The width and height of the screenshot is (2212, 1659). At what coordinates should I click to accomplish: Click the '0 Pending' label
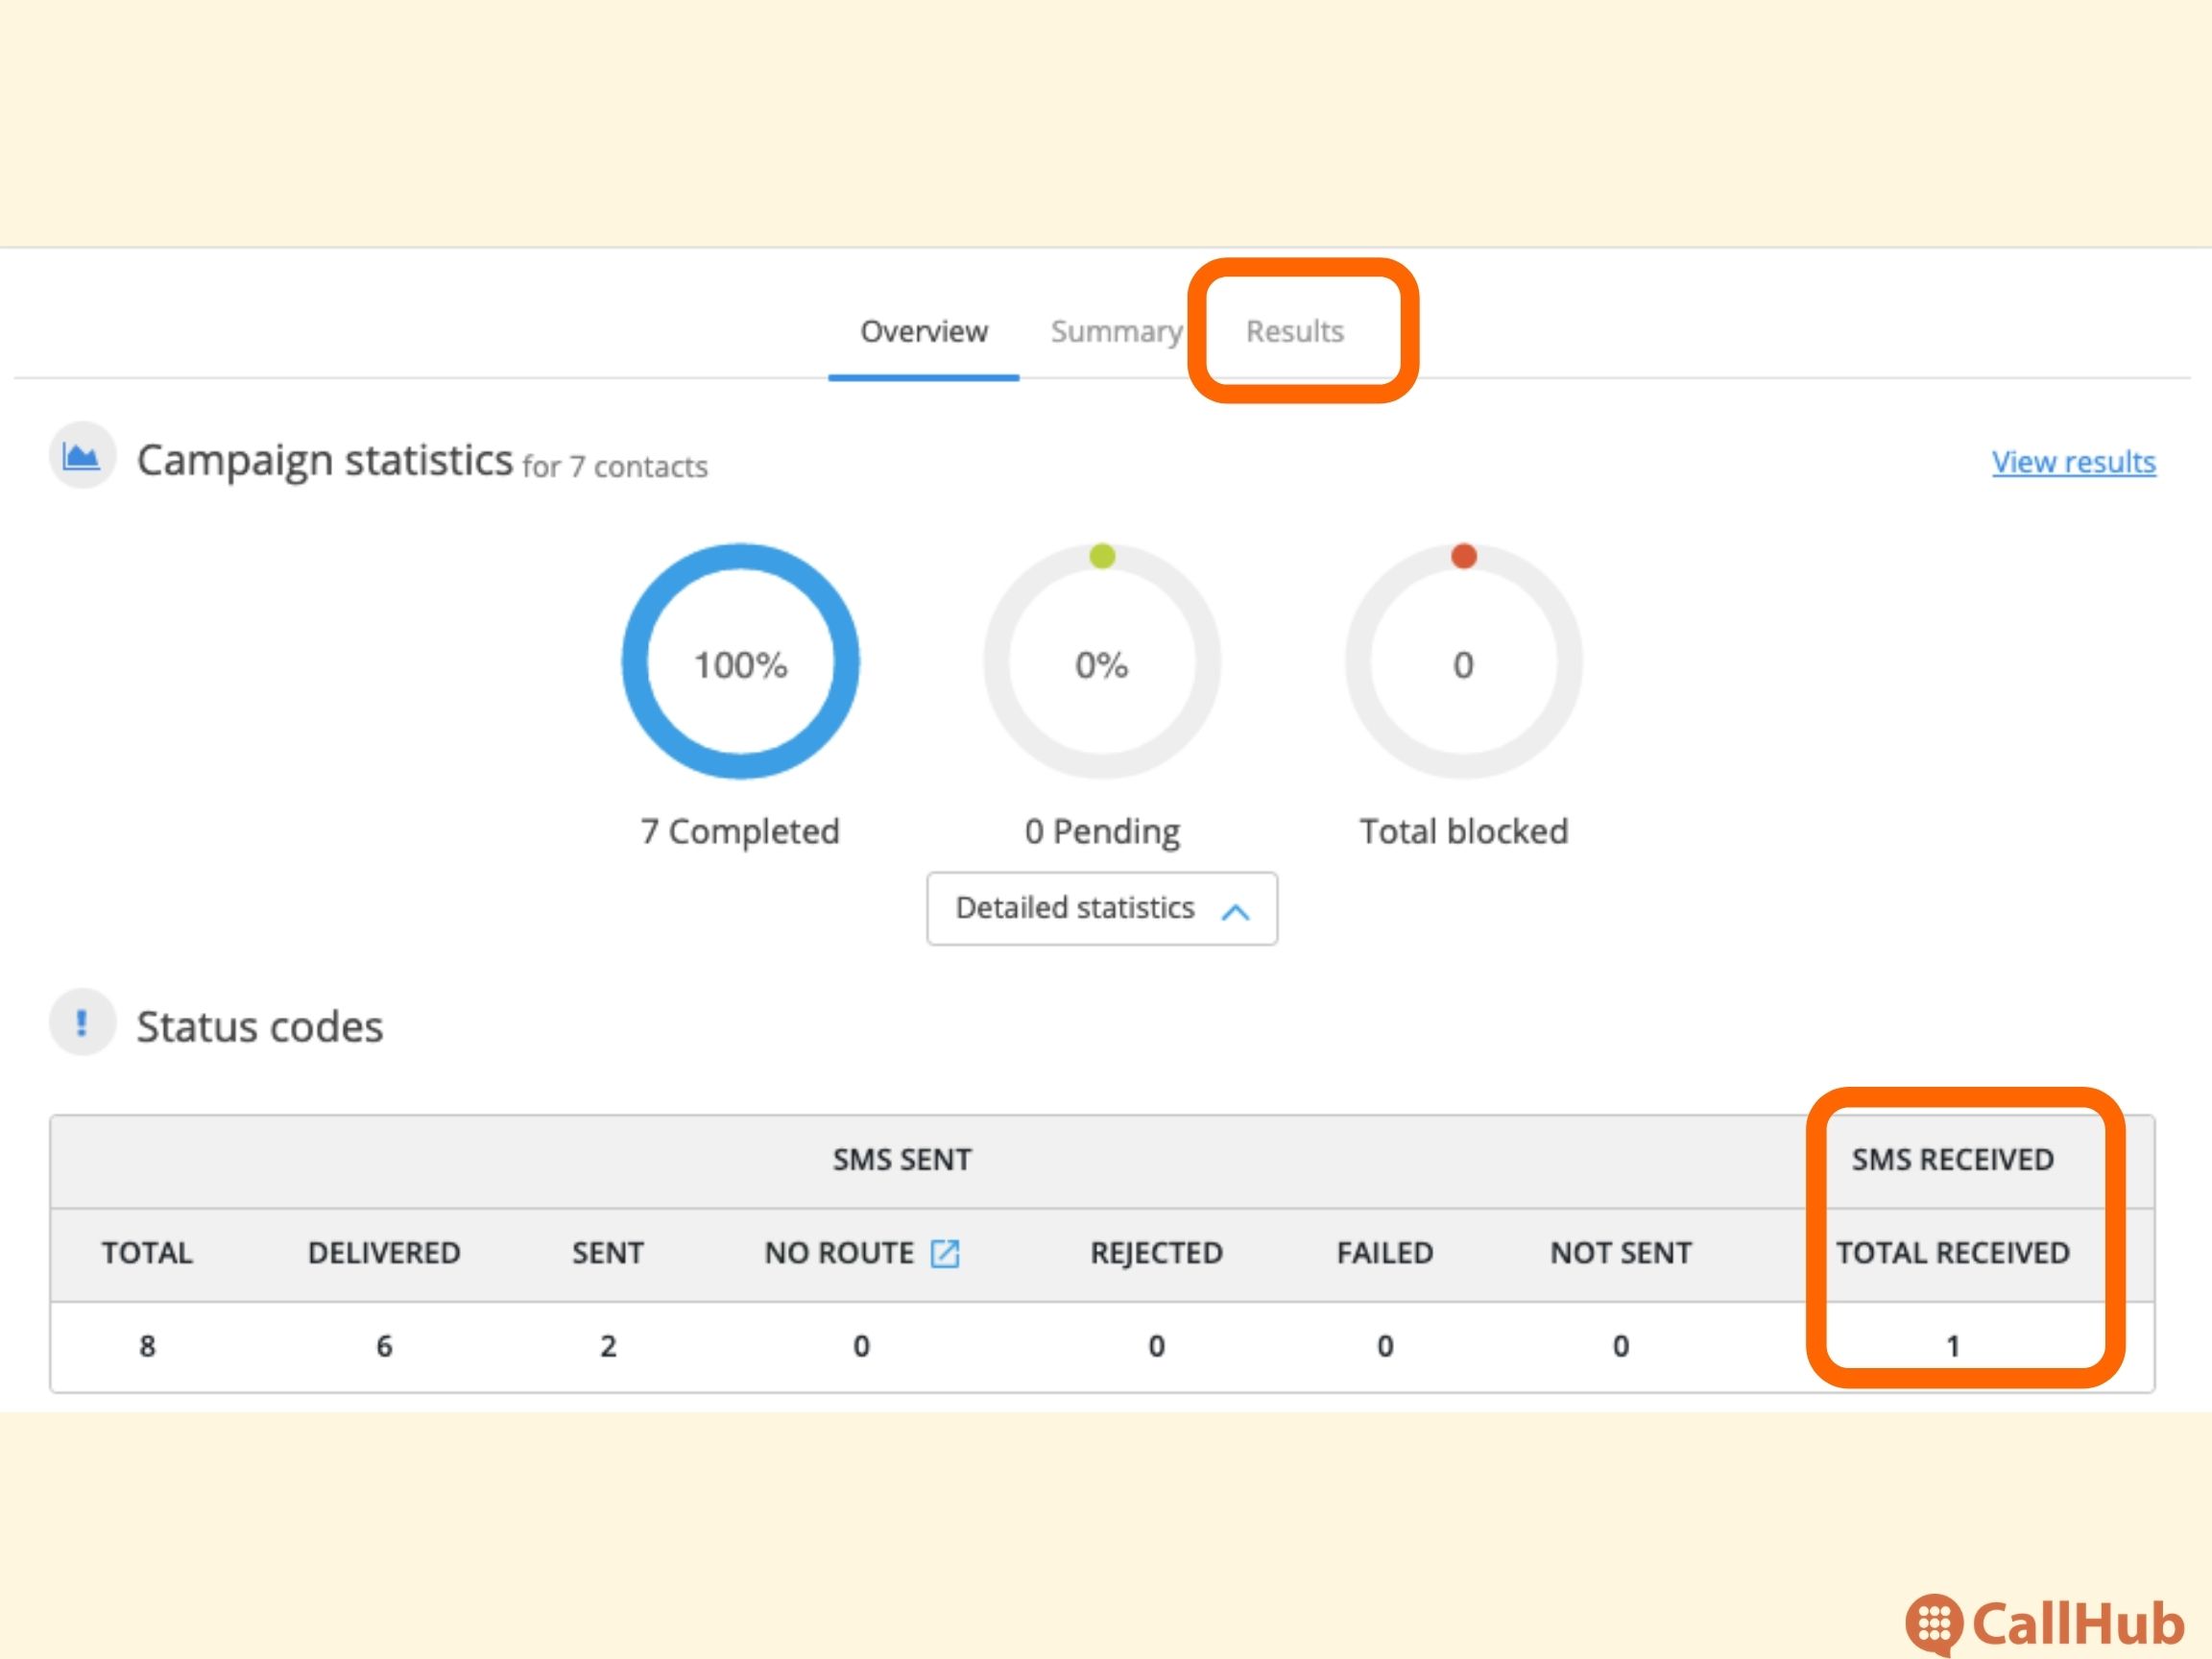[x=1102, y=831]
